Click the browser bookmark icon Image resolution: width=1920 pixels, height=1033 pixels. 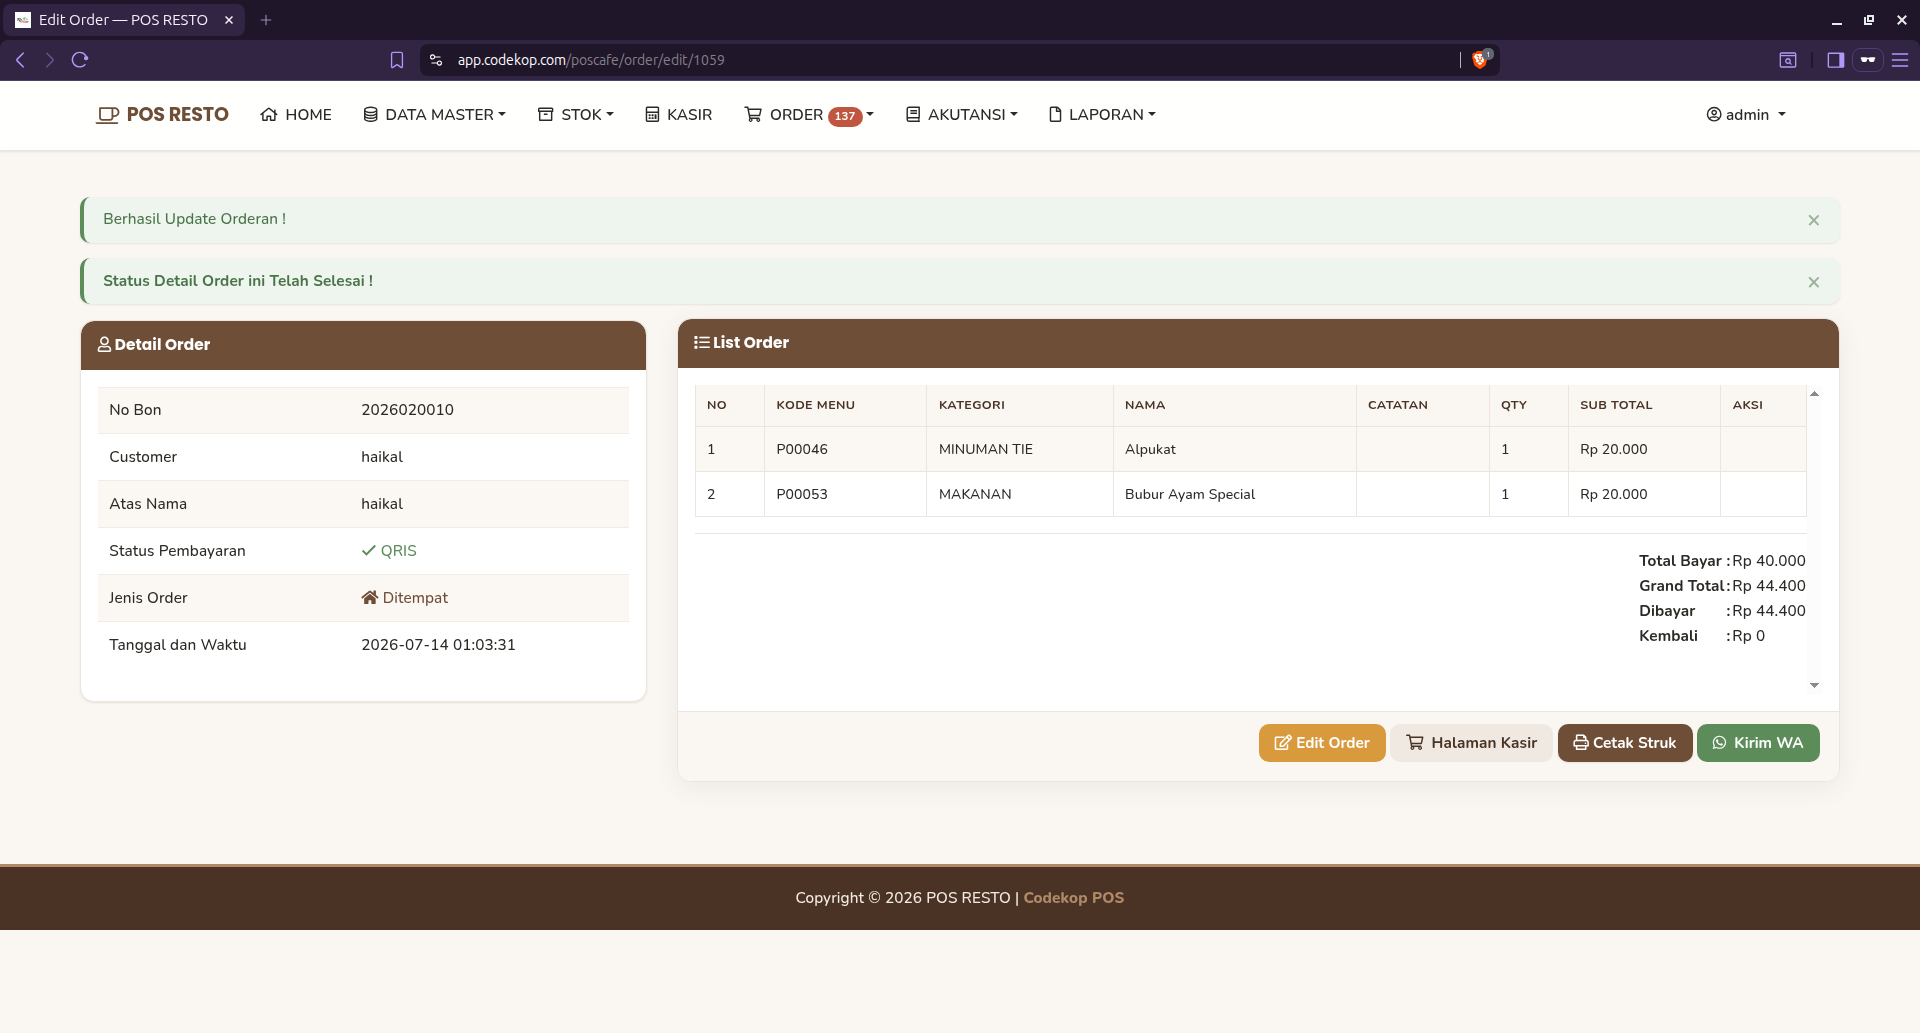[397, 60]
